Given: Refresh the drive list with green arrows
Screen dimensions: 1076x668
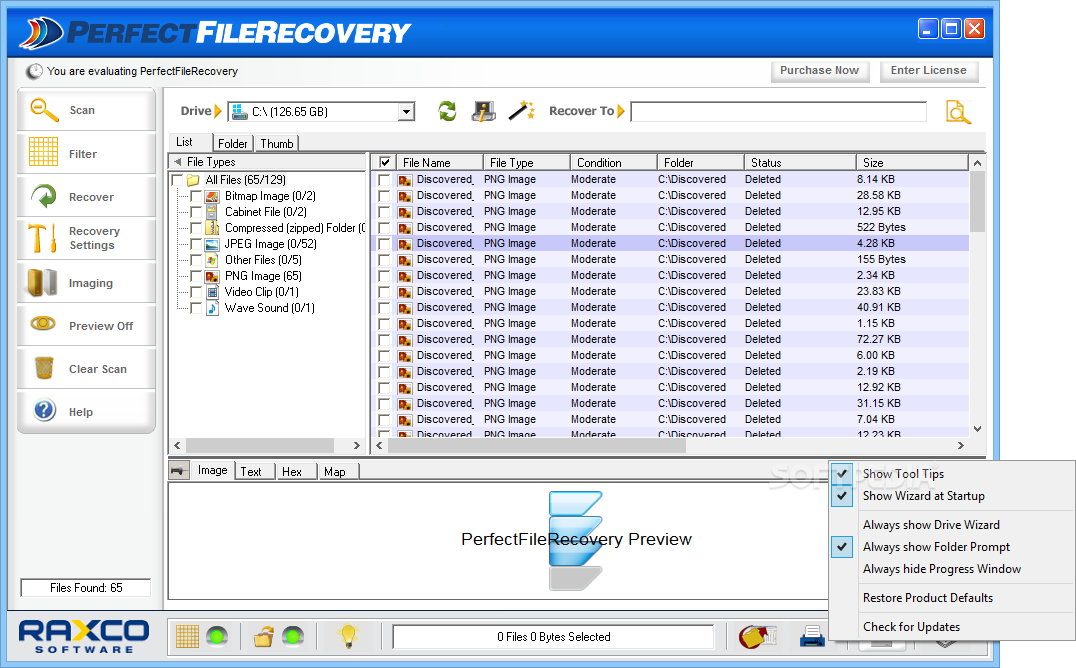Looking at the screenshot, I should click(x=447, y=111).
